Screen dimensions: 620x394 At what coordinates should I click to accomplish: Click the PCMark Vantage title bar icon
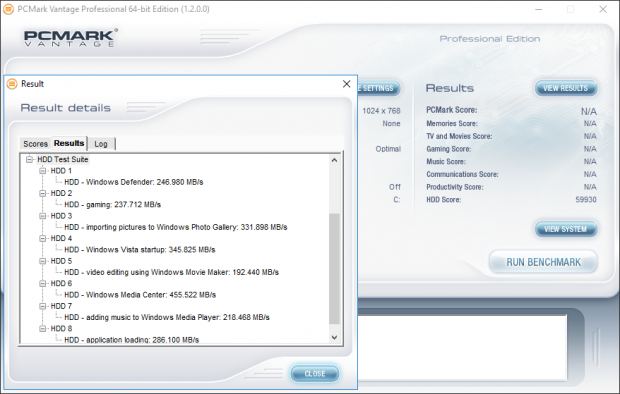[8, 9]
